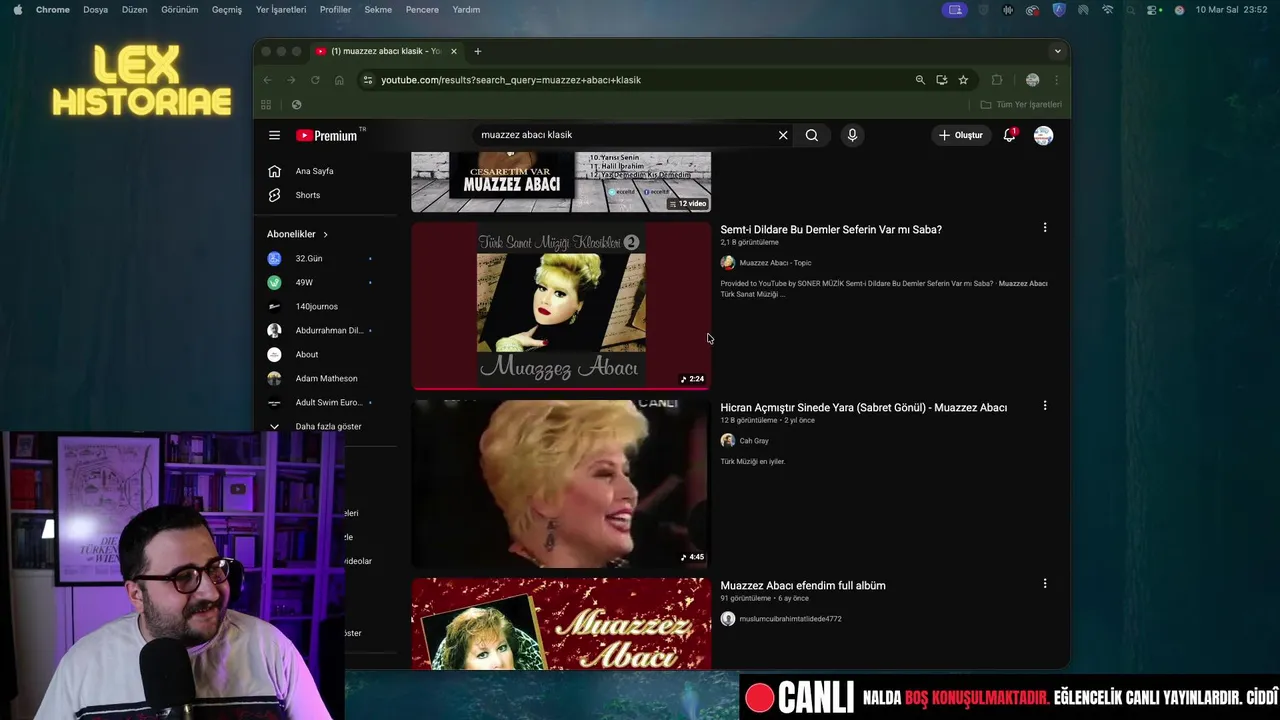Open the Geçmiş menu
The height and width of the screenshot is (720, 1280).
point(227,10)
